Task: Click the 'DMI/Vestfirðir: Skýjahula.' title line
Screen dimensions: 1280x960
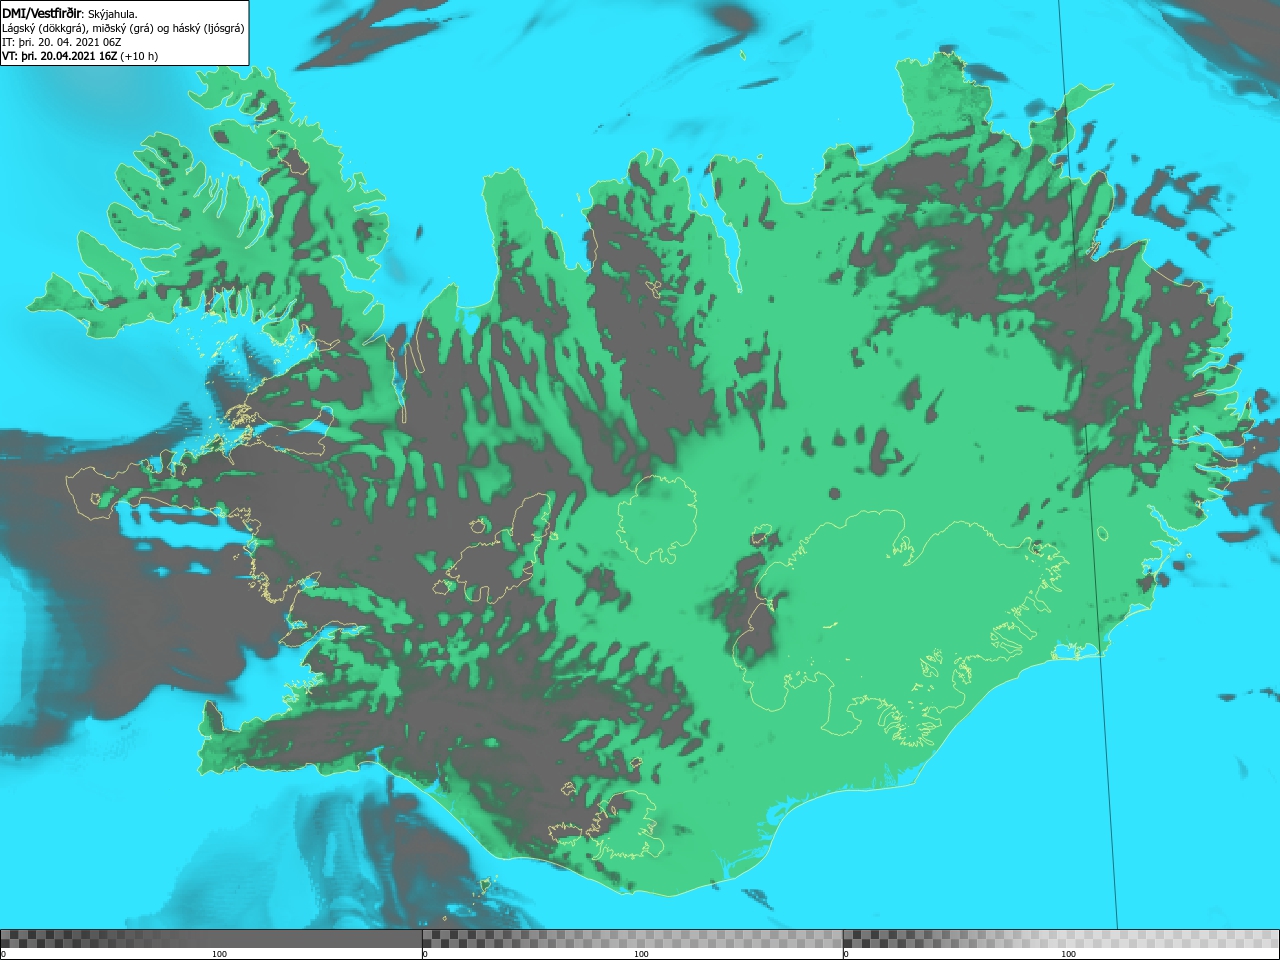Action: [70, 14]
